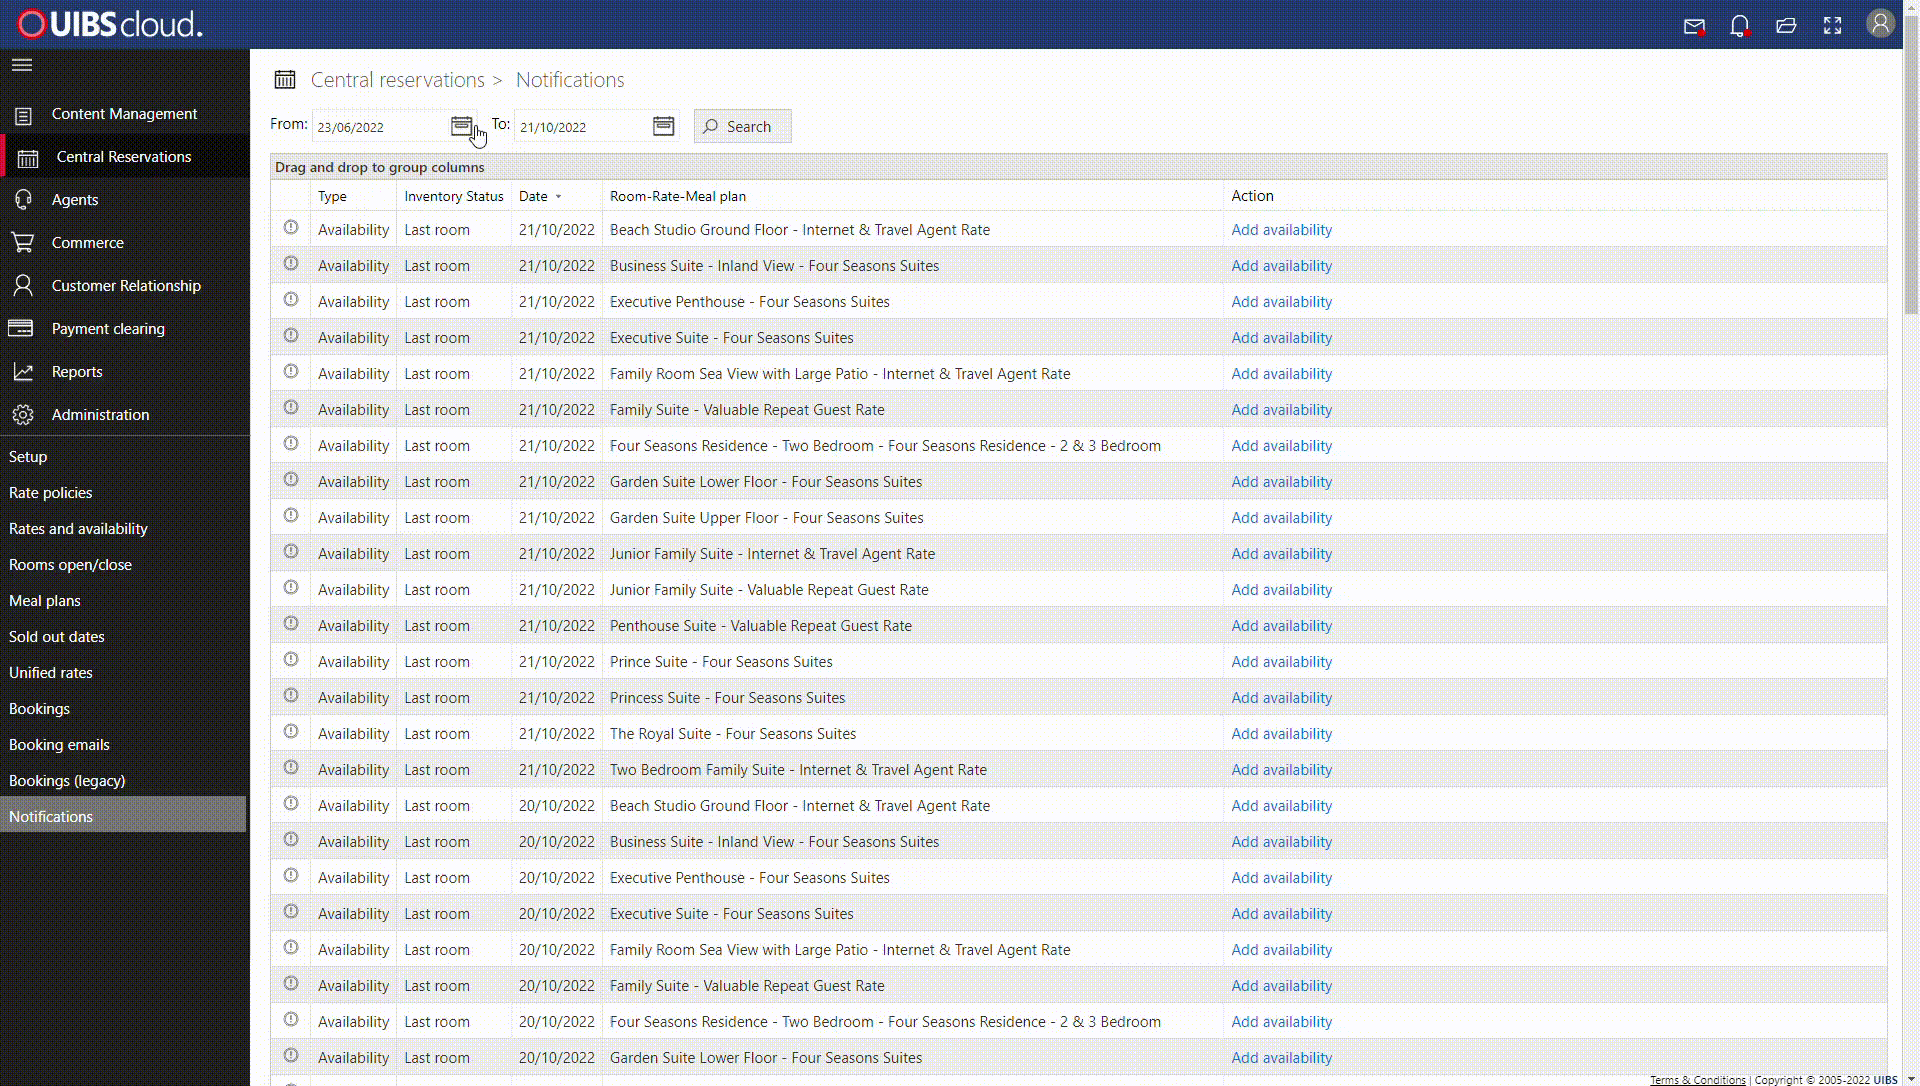This screenshot has width=1920, height=1086.
Task: Open Administration settings
Action: point(100,414)
